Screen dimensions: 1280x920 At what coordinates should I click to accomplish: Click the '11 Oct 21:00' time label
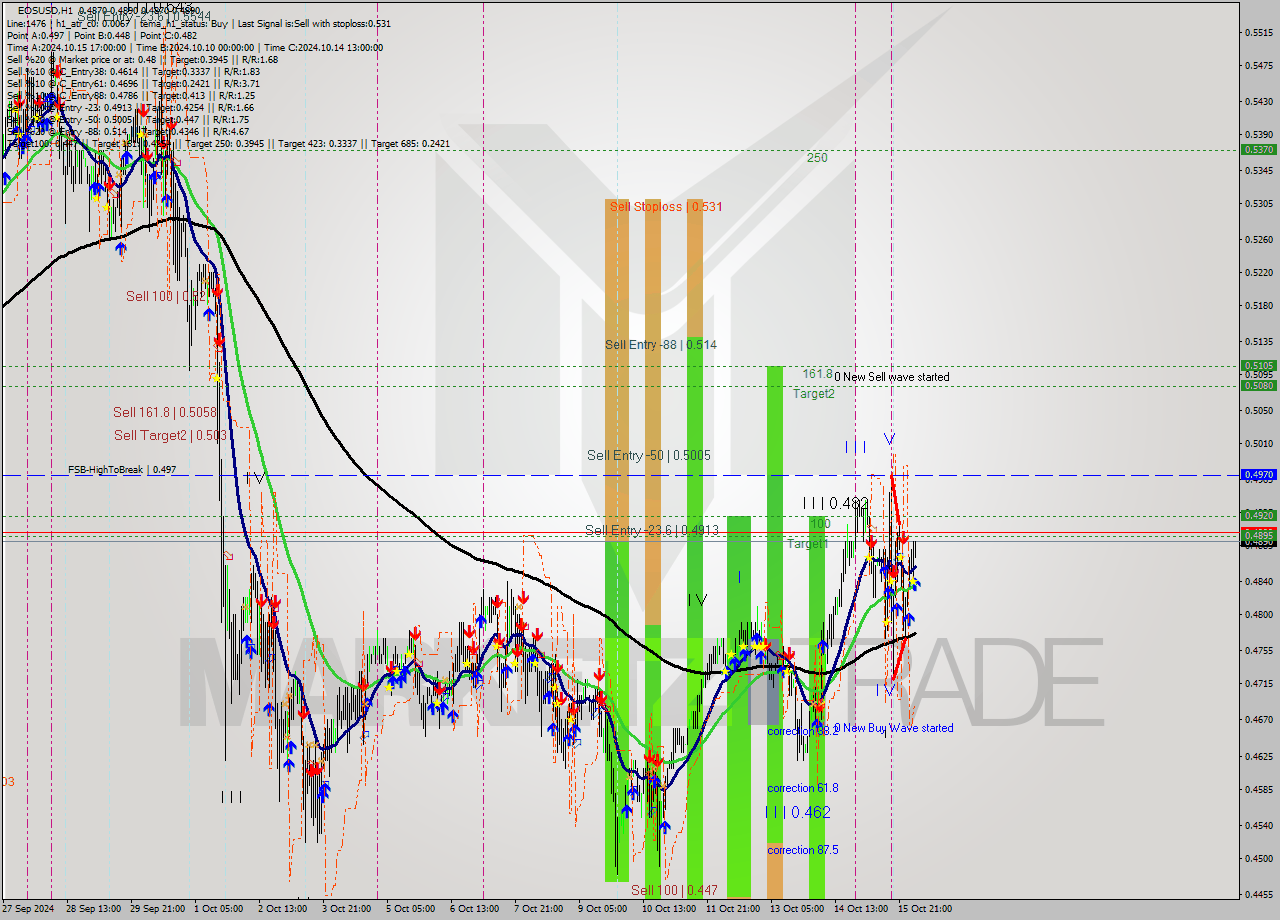pyautogui.click(x=733, y=909)
